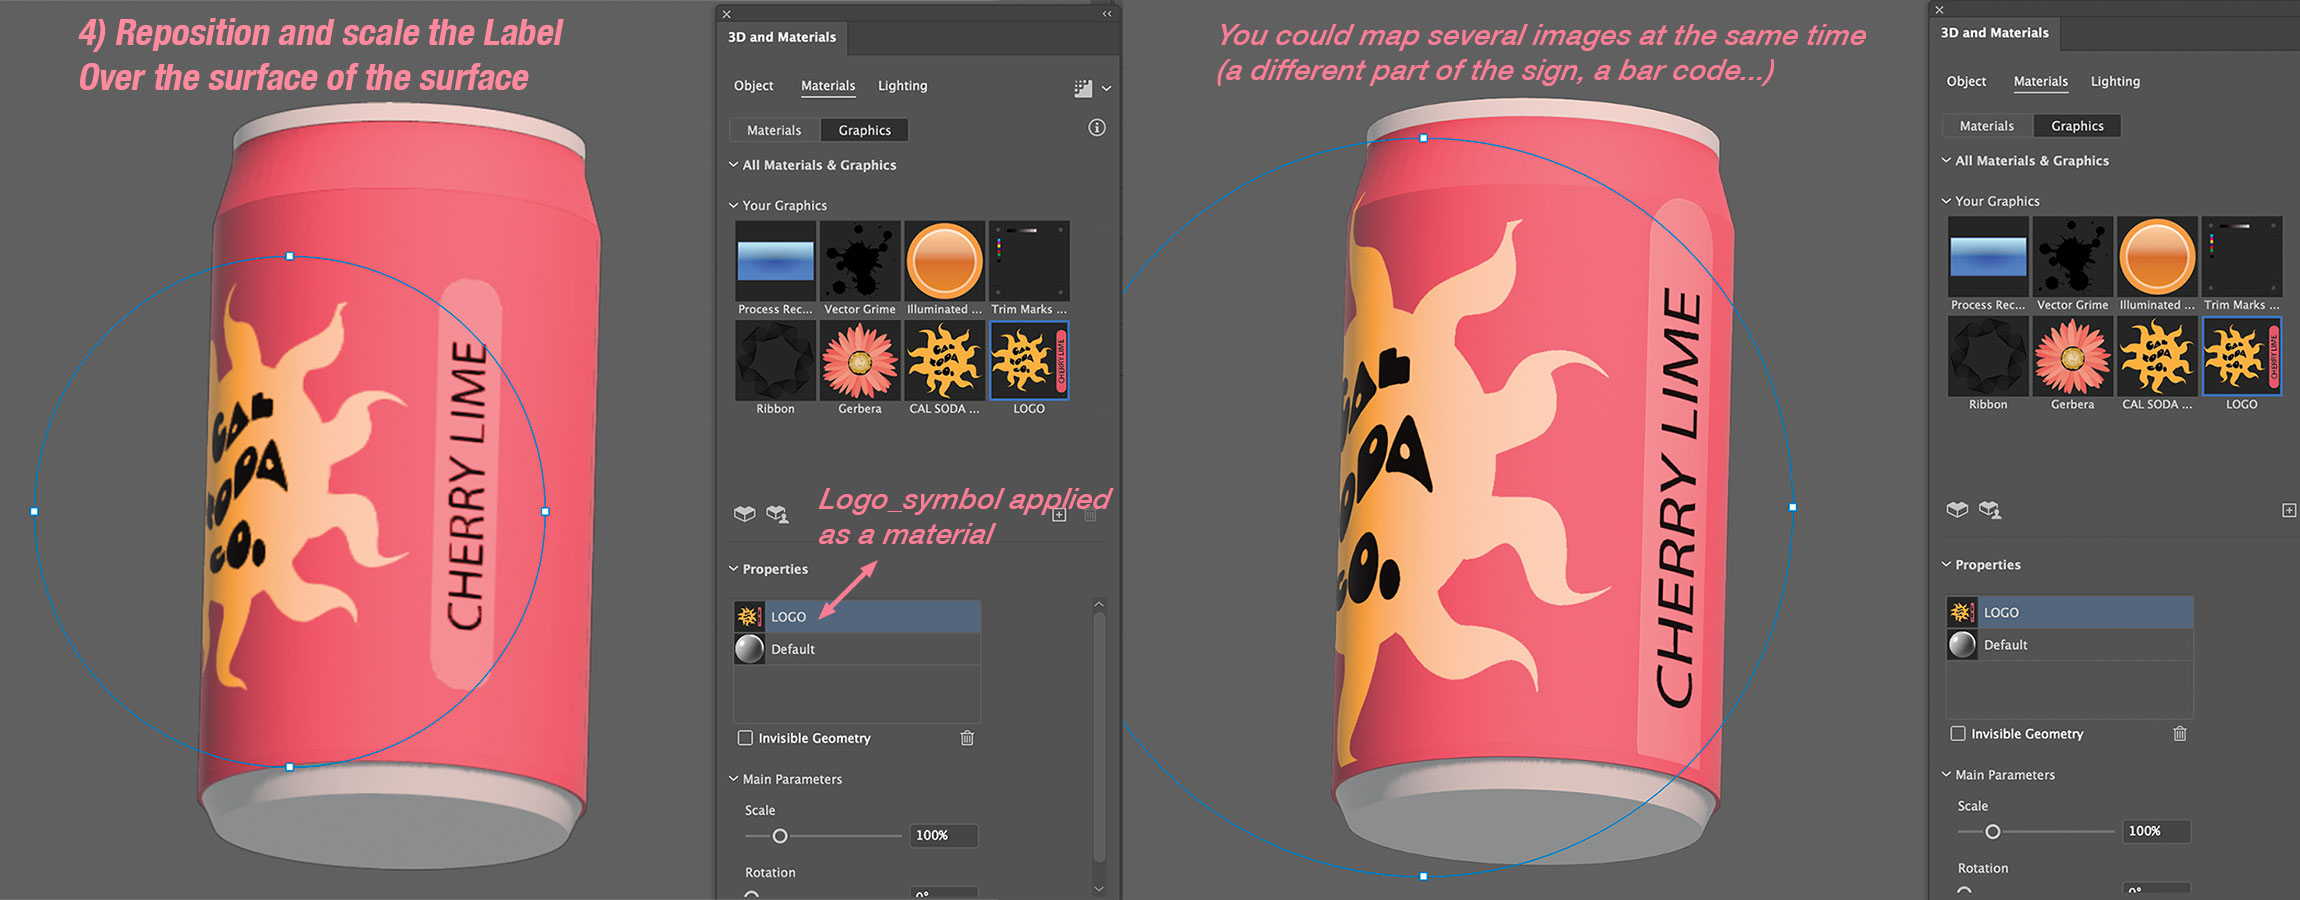Screen dimensions: 2300x900
Task: Click the new material plus icon, right panel
Action: 2288,510
